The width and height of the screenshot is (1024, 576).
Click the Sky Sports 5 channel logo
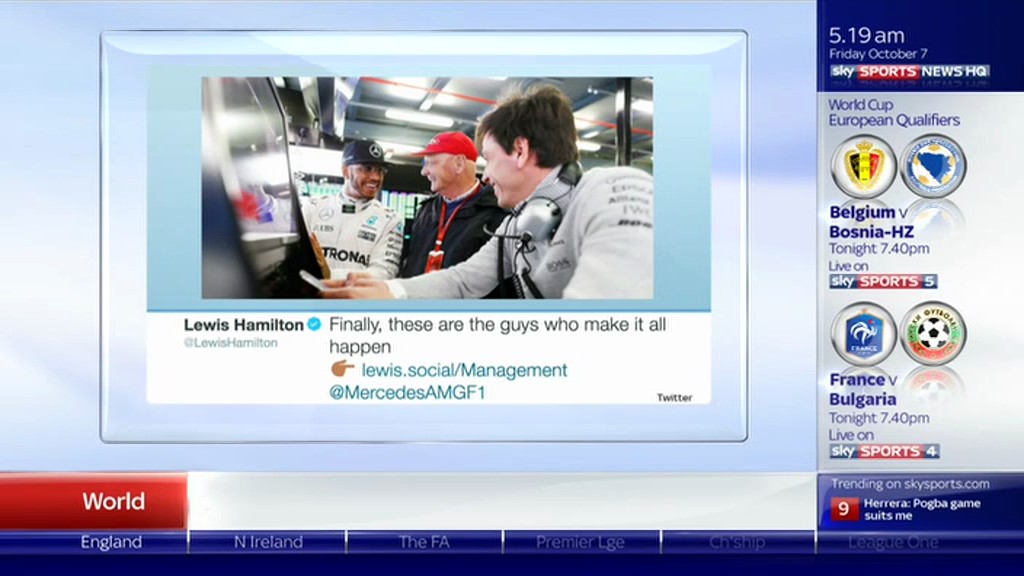883,281
